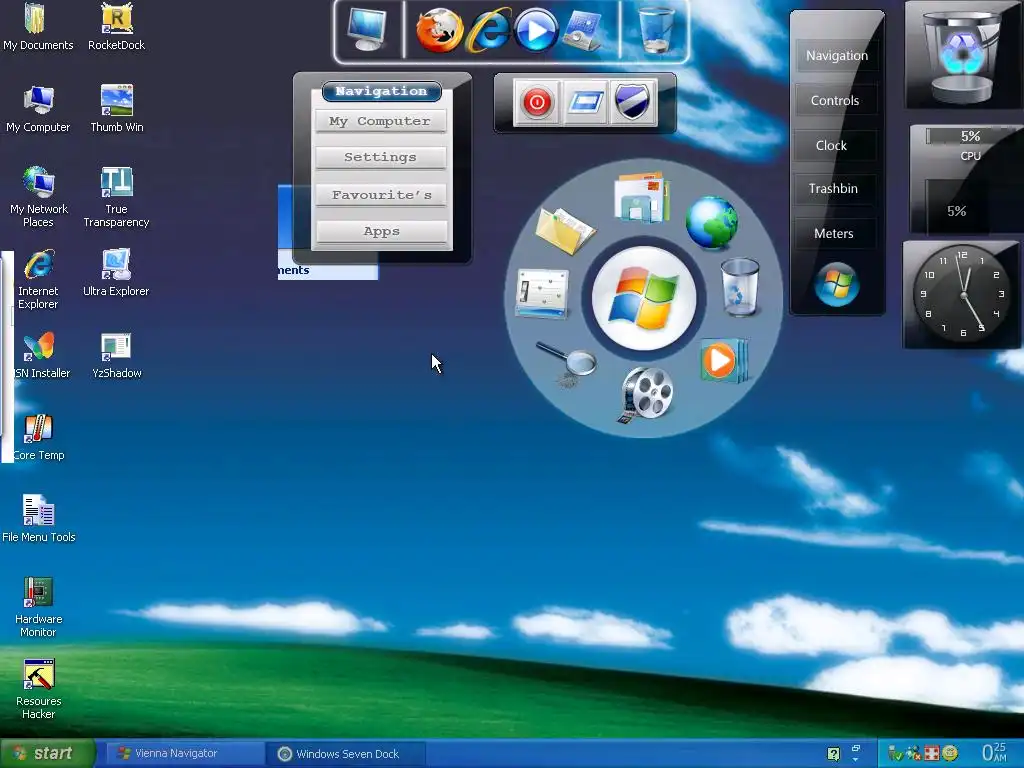Click the Start button
This screenshot has height=768, width=1024.
coord(47,754)
